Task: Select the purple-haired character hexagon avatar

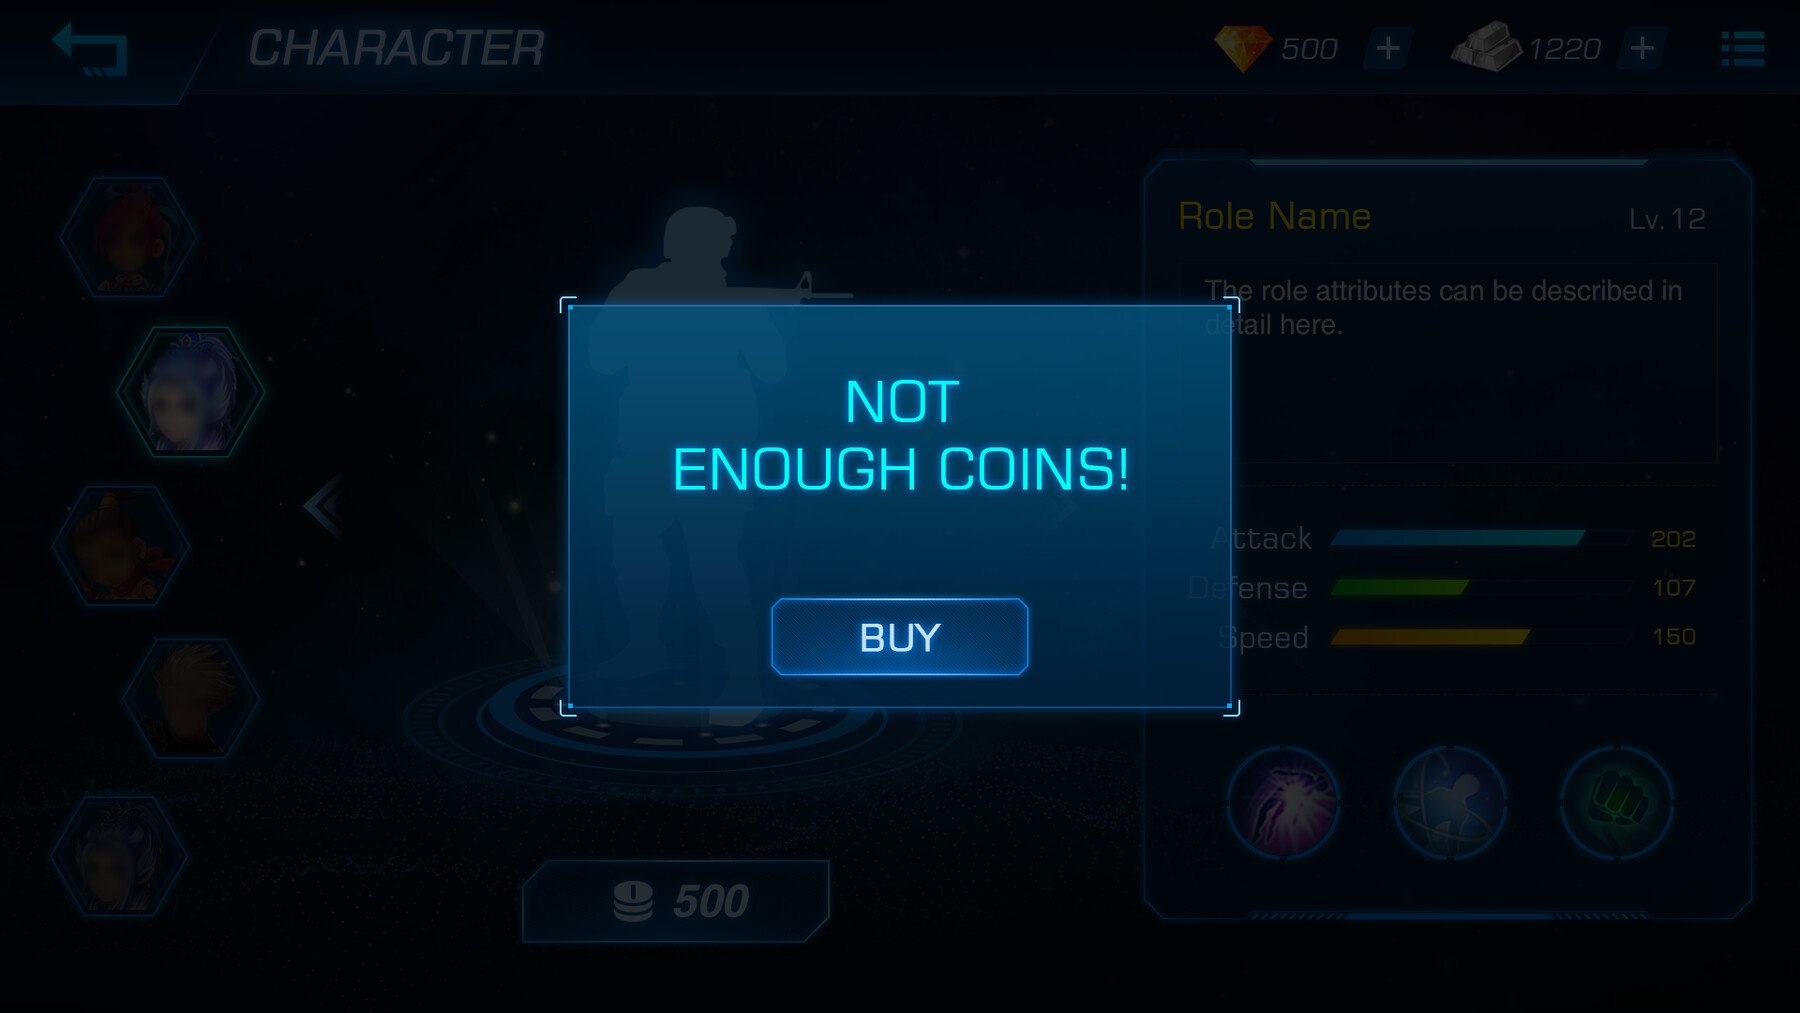Action: [190, 392]
